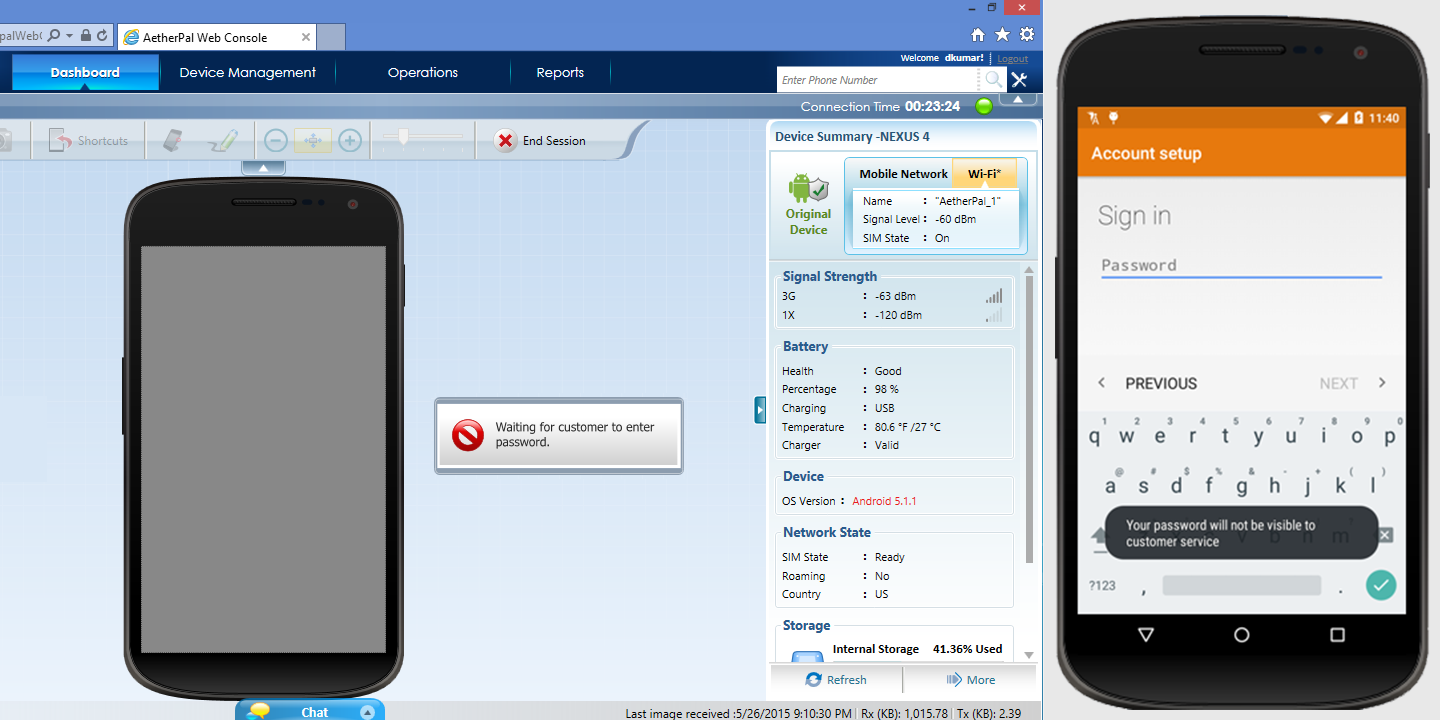Tap the ?123 symbols key on phone keyboard
This screenshot has height=720, width=1440.
pyautogui.click(x=1102, y=585)
